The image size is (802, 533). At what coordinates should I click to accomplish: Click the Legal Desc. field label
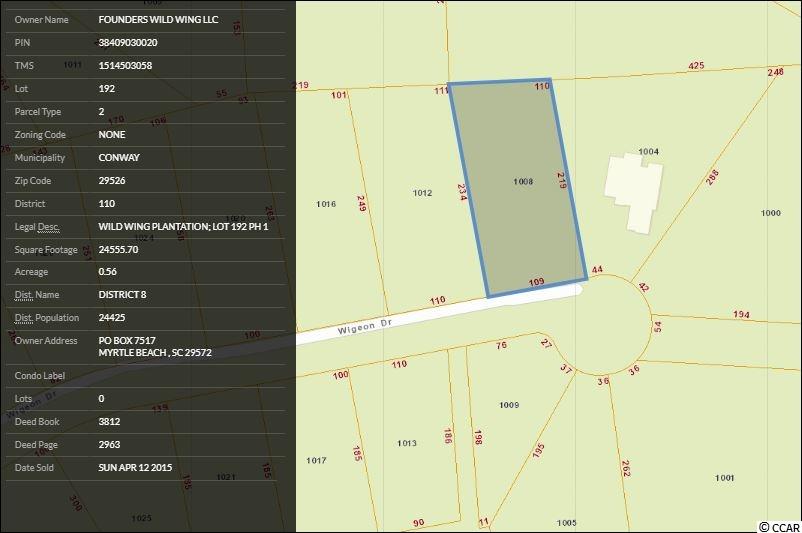[x=37, y=227]
